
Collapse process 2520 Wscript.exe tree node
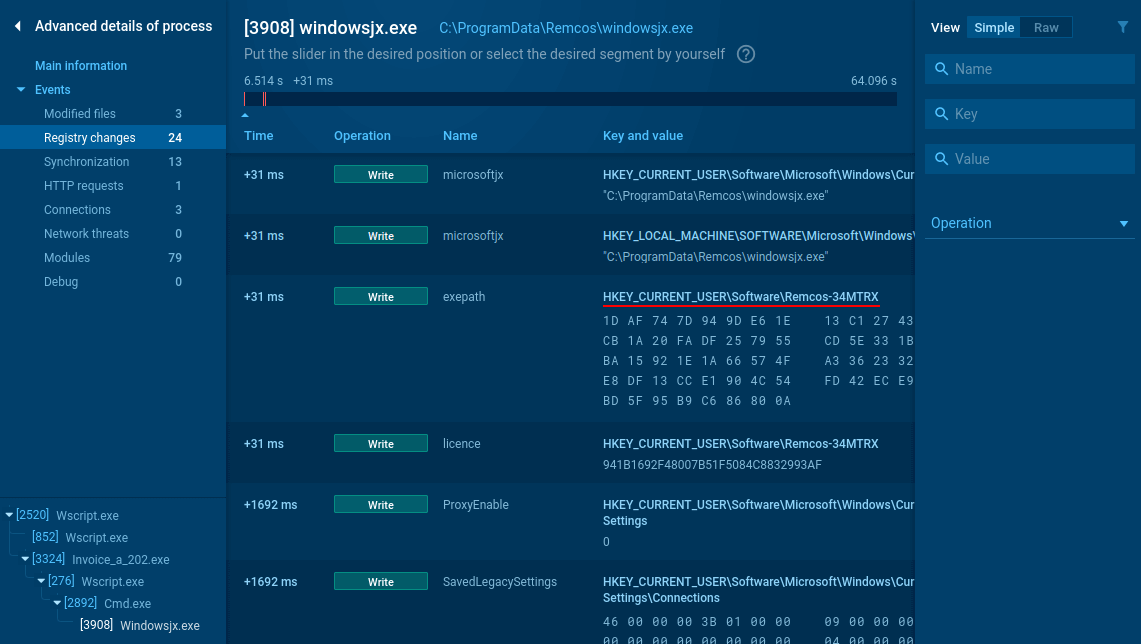(x=10, y=516)
